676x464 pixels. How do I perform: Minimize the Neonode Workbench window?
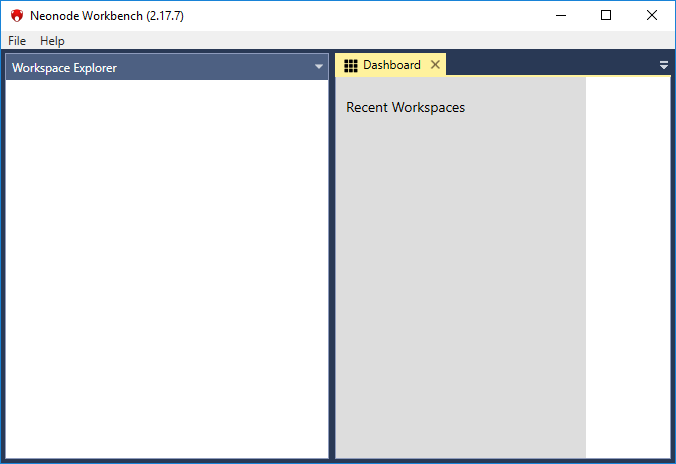pyautogui.click(x=560, y=15)
